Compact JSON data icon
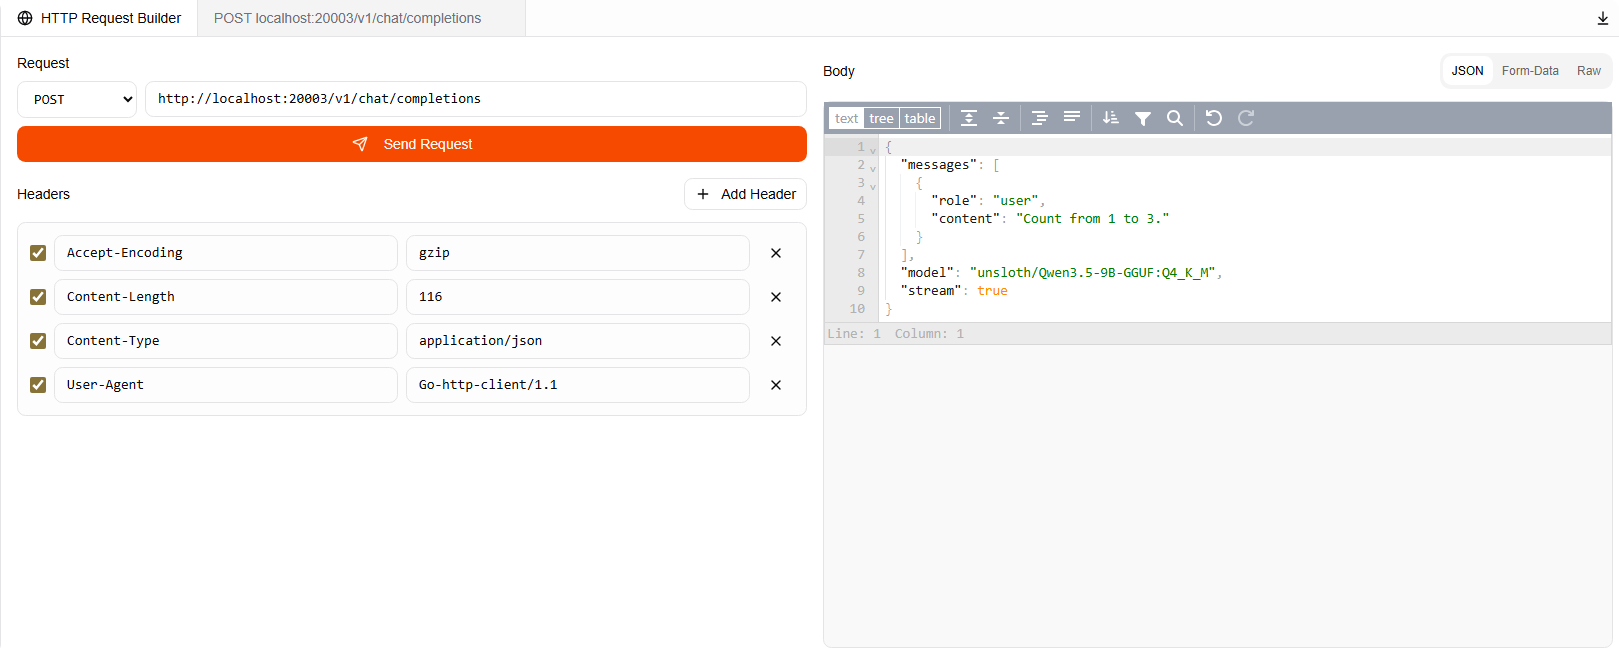Image resolution: width=1619 pixels, height=654 pixels. coord(1072,118)
